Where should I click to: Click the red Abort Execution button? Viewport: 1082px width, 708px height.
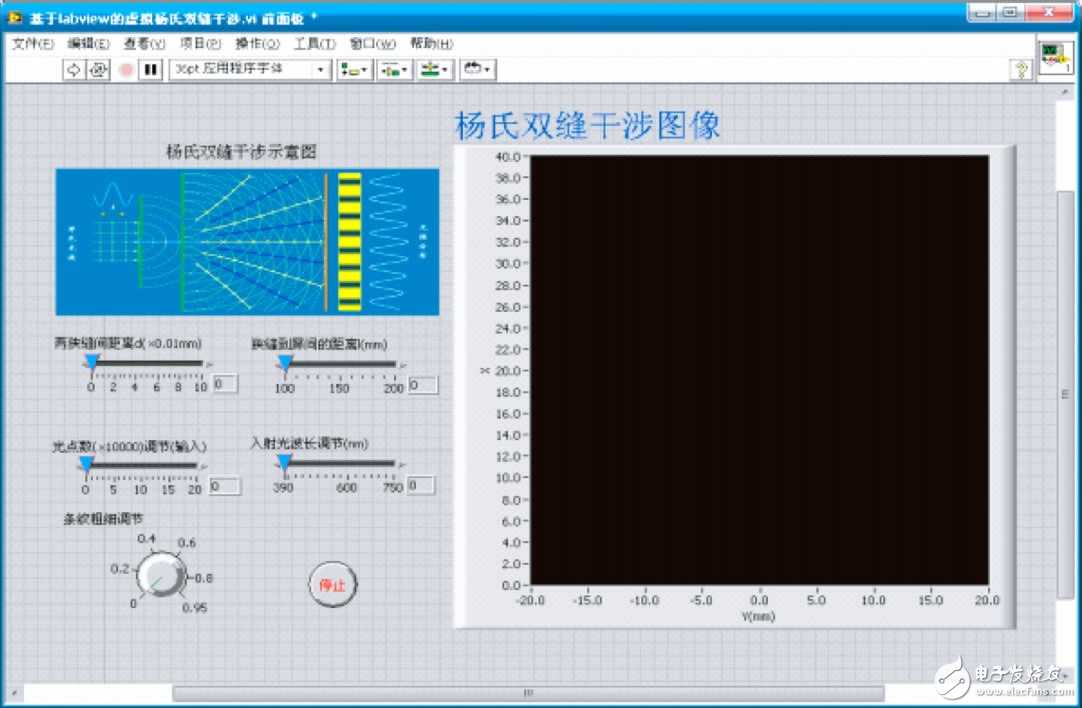(126, 70)
